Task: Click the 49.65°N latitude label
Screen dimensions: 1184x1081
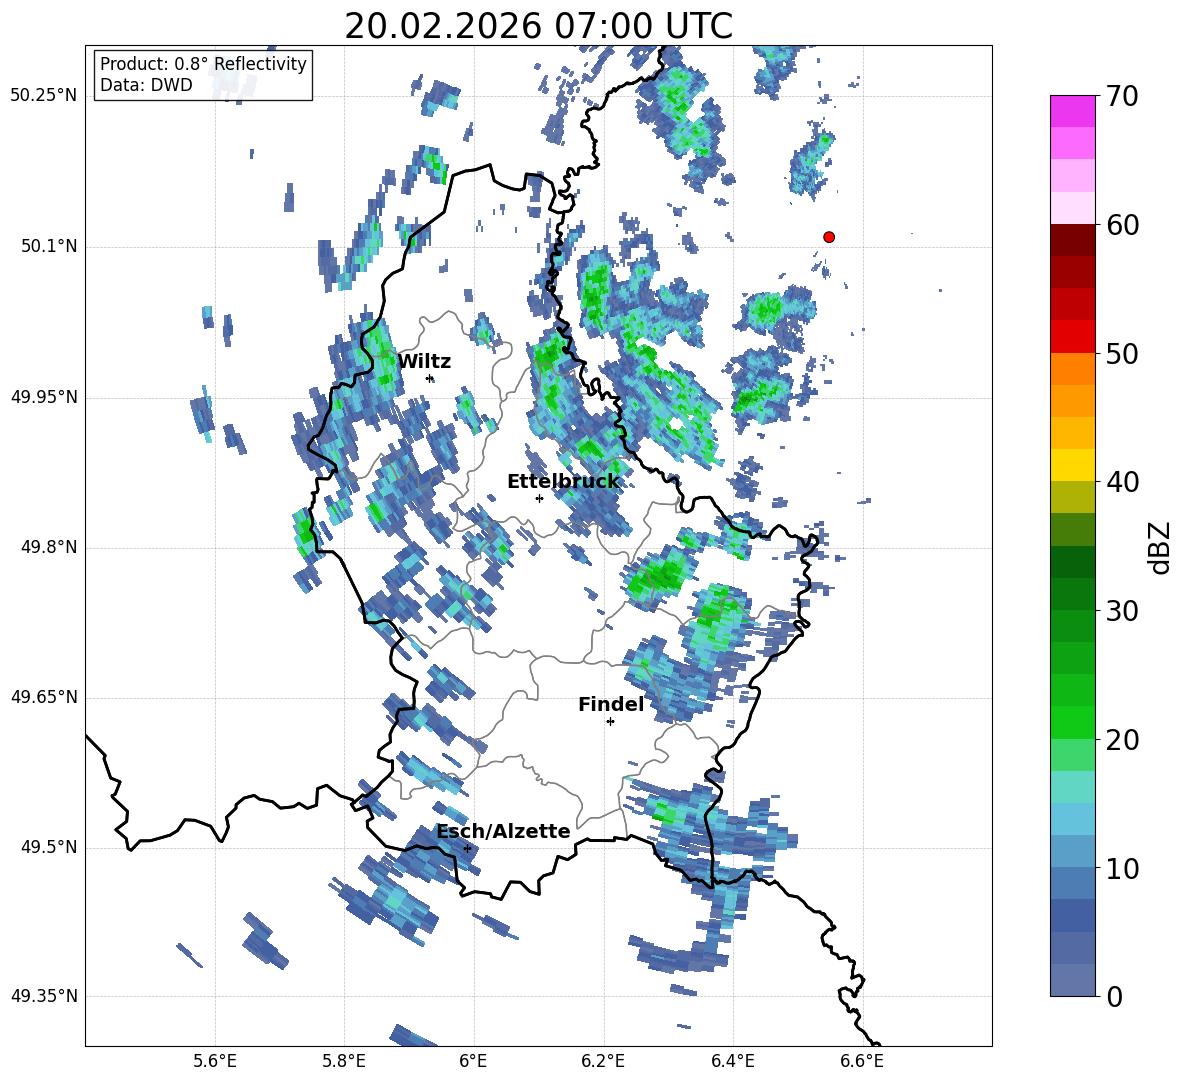Action: [x=44, y=697]
